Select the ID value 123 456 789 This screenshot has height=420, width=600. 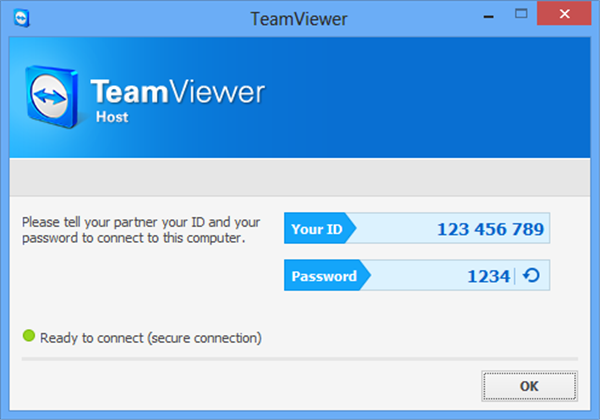coord(490,229)
